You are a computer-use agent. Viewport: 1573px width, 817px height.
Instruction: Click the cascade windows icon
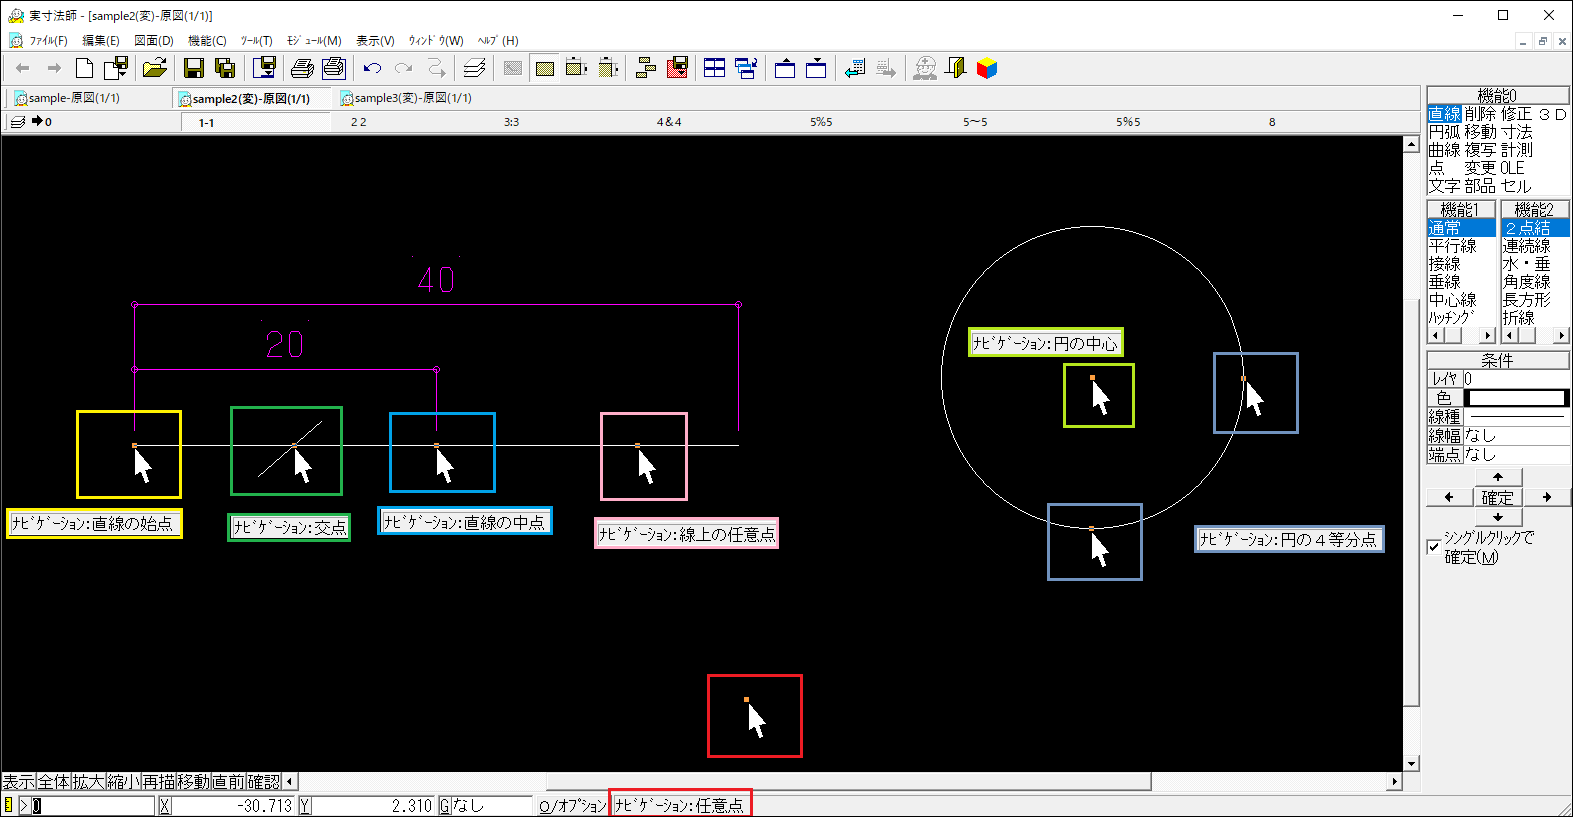(746, 68)
